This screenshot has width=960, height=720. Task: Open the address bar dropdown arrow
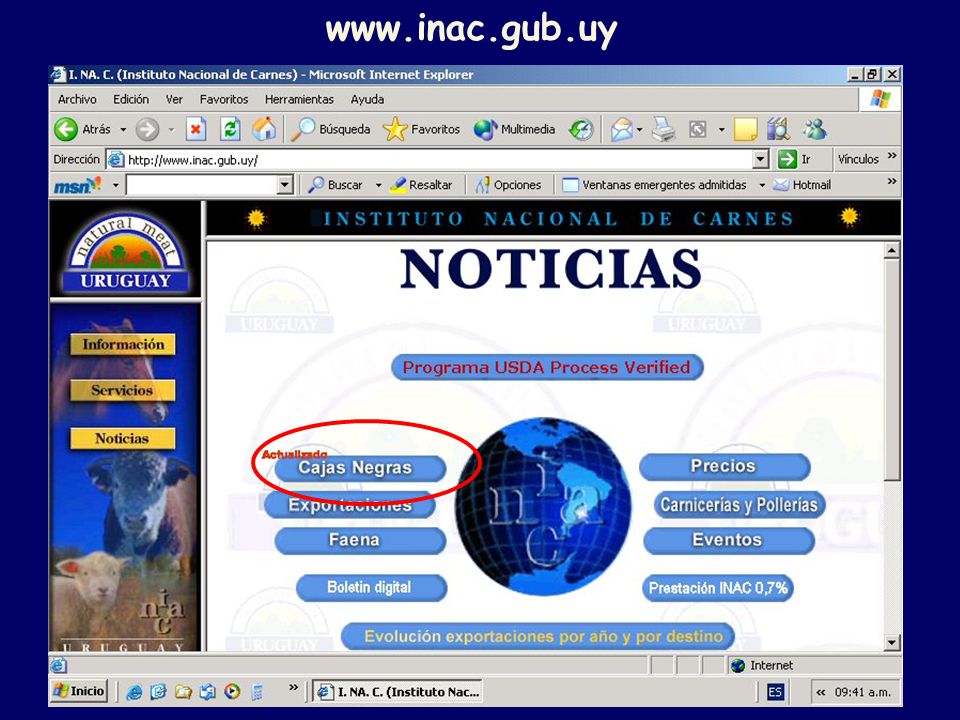click(760, 159)
